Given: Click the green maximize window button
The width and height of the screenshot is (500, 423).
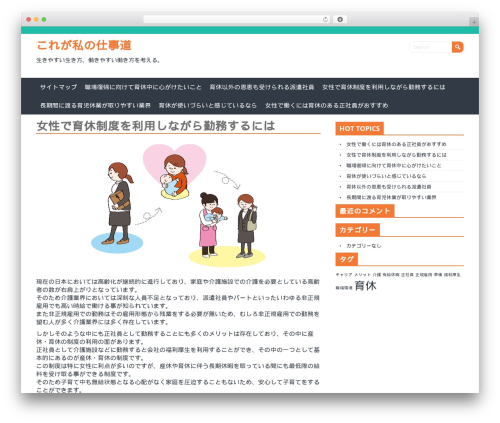Looking at the screenshot, I should pyautogui.click(x=44, y=19).
